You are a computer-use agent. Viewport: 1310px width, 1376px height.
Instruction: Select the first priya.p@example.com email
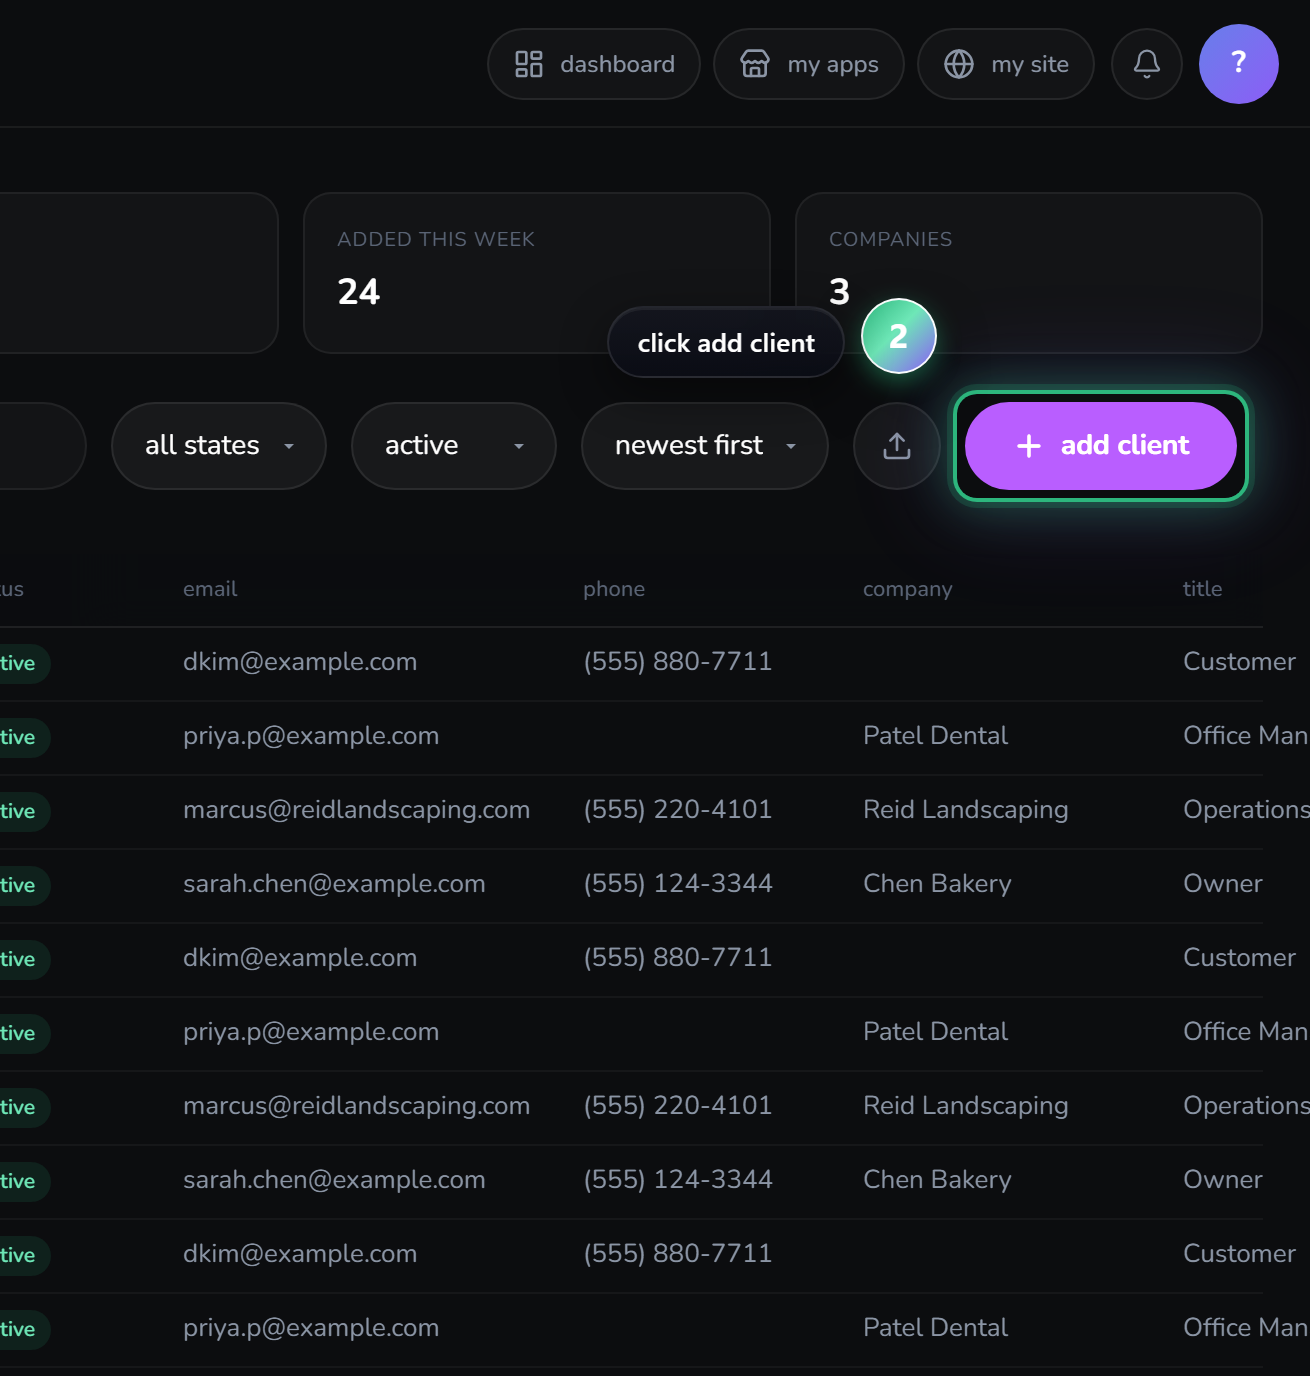pyautogui.click(x=311, y=736)
